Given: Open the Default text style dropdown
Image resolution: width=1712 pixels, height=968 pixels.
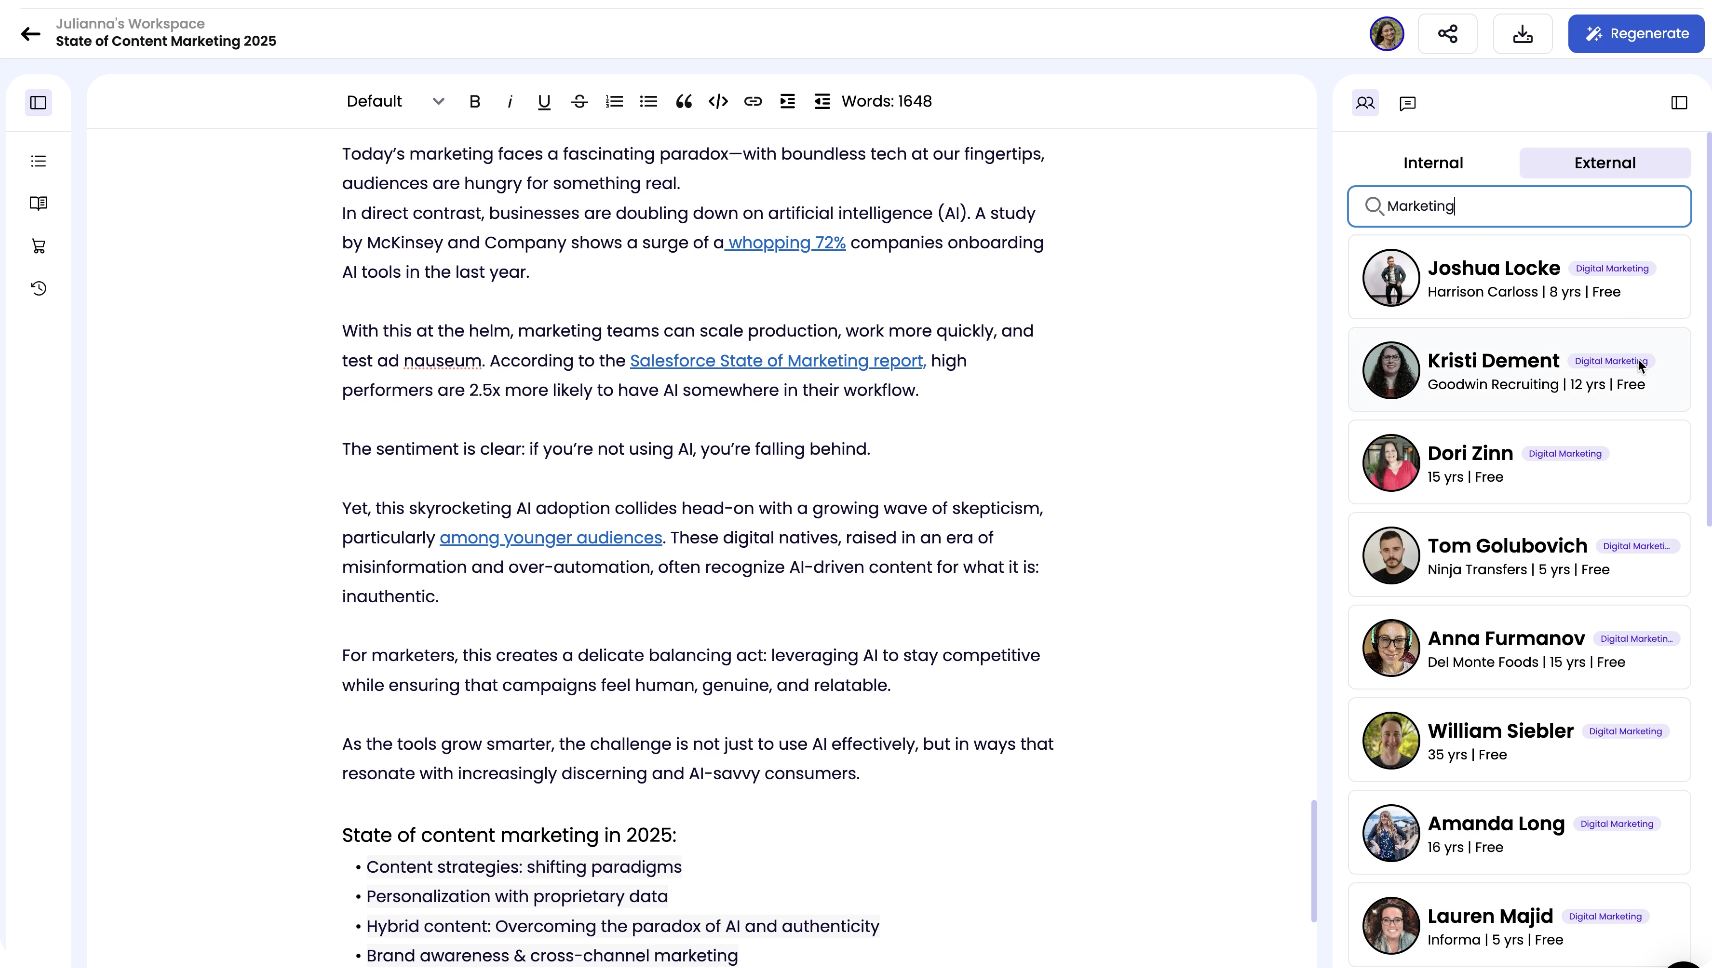Looking at the screenshot, I should click(395, 101).
